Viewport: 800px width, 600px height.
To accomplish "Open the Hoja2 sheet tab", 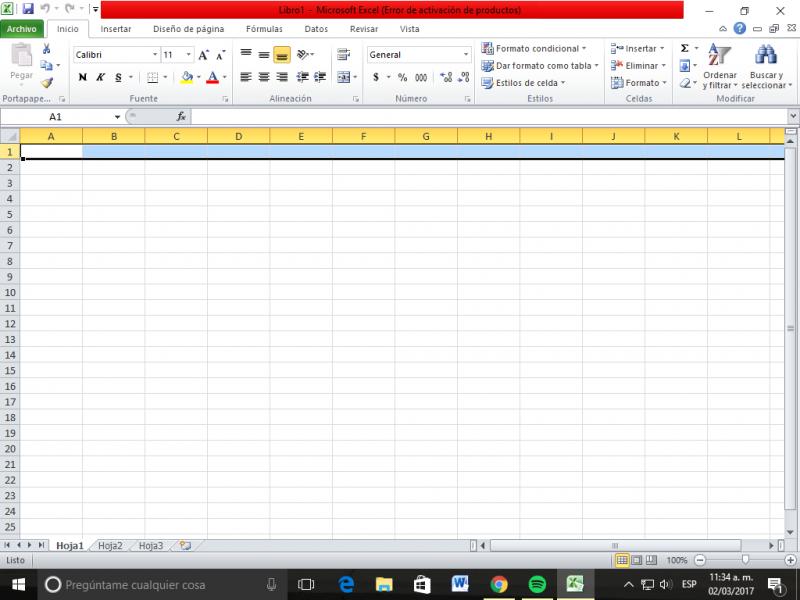I will (110, 546).
